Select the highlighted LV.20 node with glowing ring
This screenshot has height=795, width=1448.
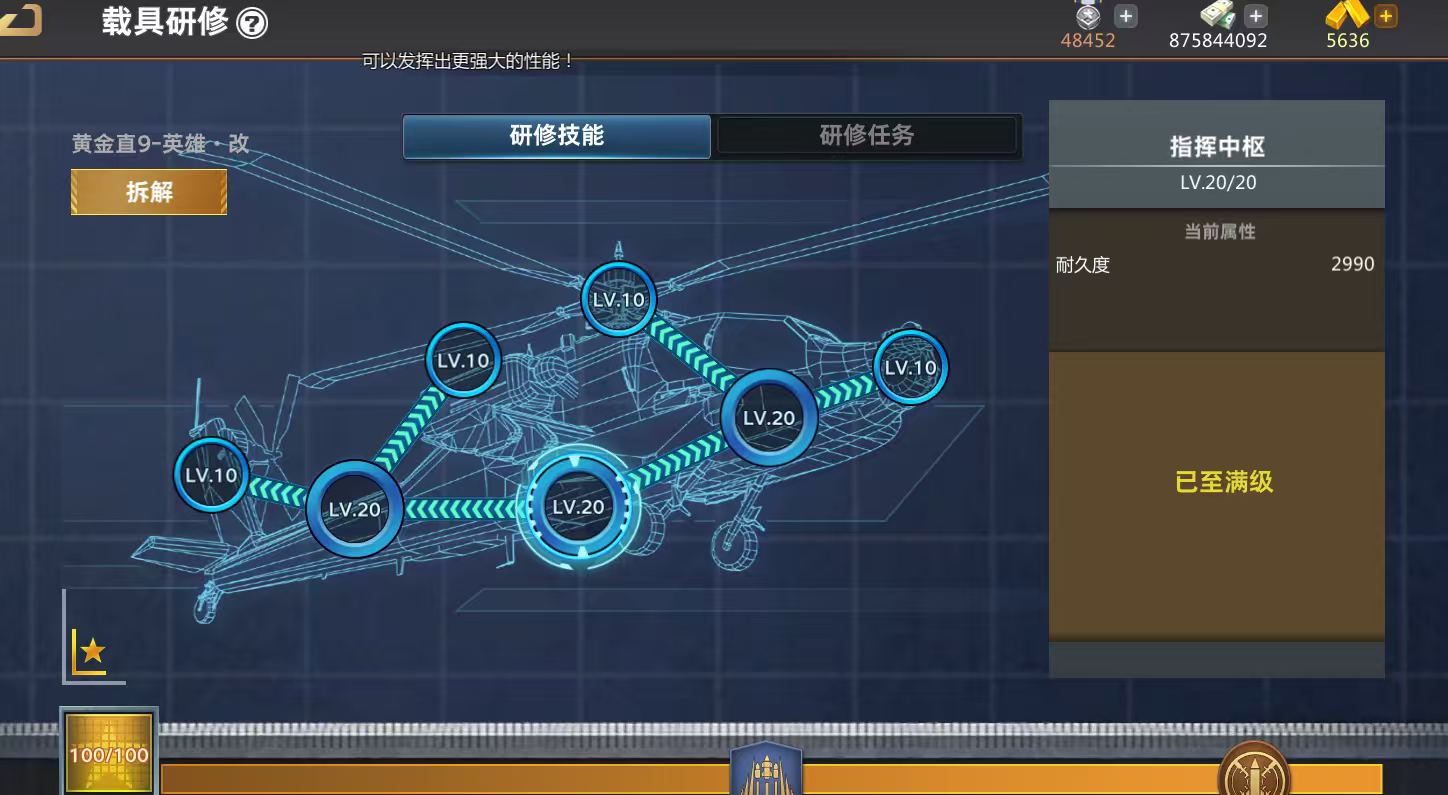coord(578,507)
